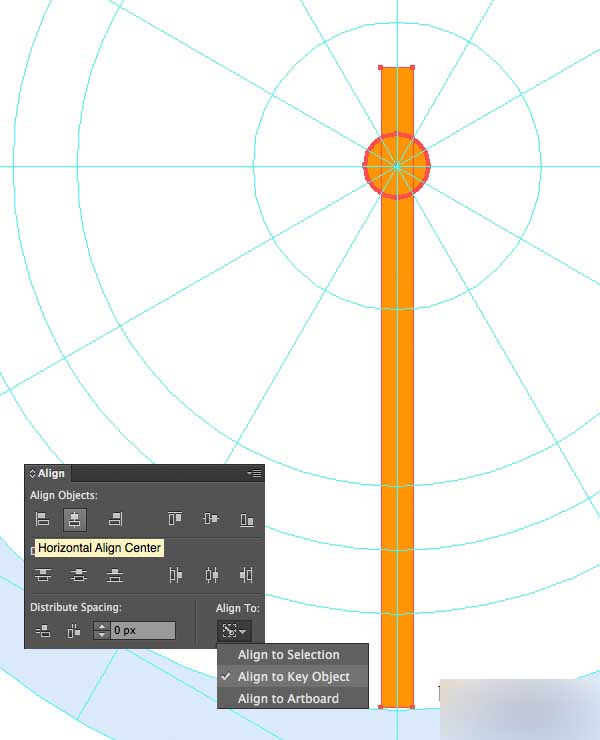The image size is (600, 740).
Task: Open the Align To dropdown button
Action: click(234, 631)
